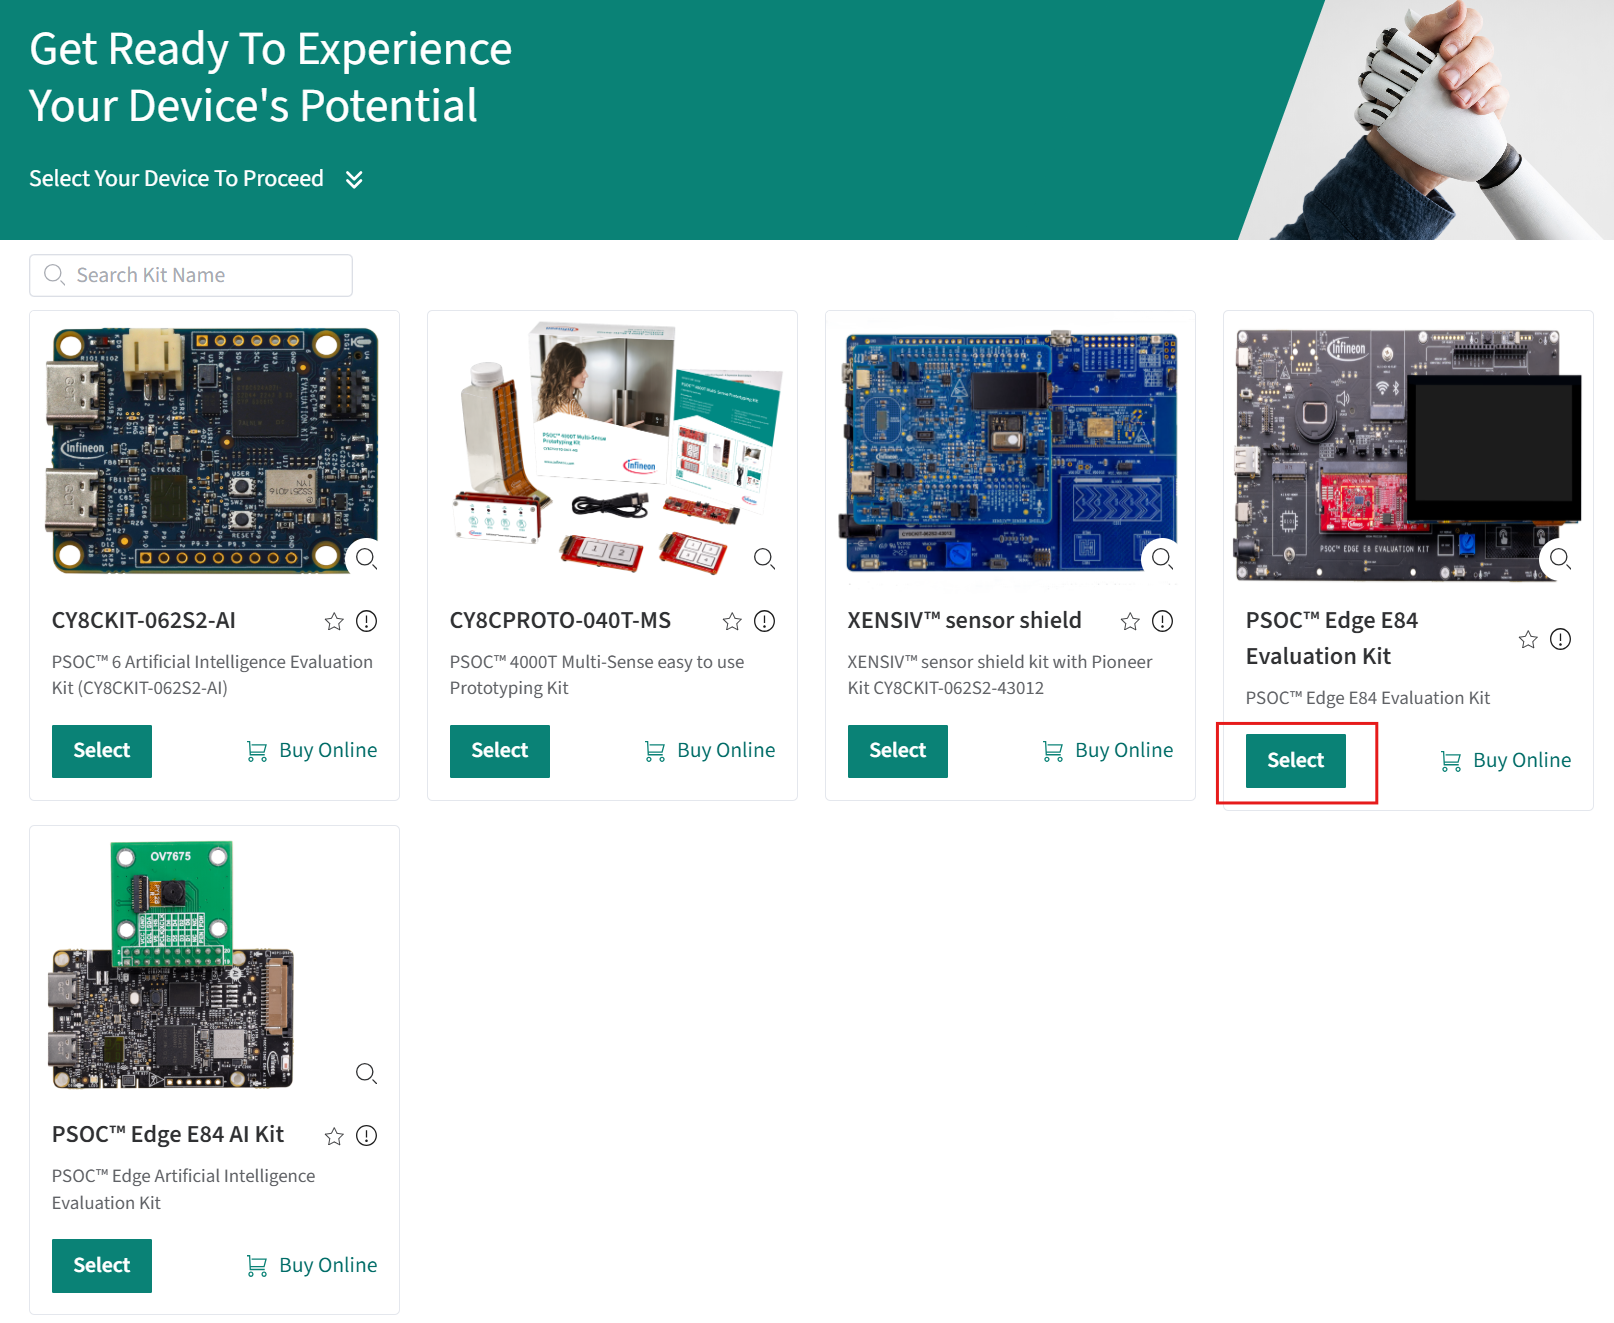This screenshot has width=1614, height=1323.
Task: Magnify PSOC Edge E84 AI Kit image
Action: click(x=367, y=1073)
